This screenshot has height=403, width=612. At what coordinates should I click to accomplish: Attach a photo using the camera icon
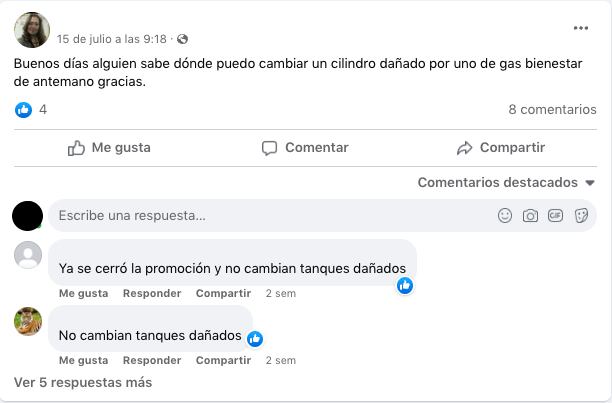530,215
